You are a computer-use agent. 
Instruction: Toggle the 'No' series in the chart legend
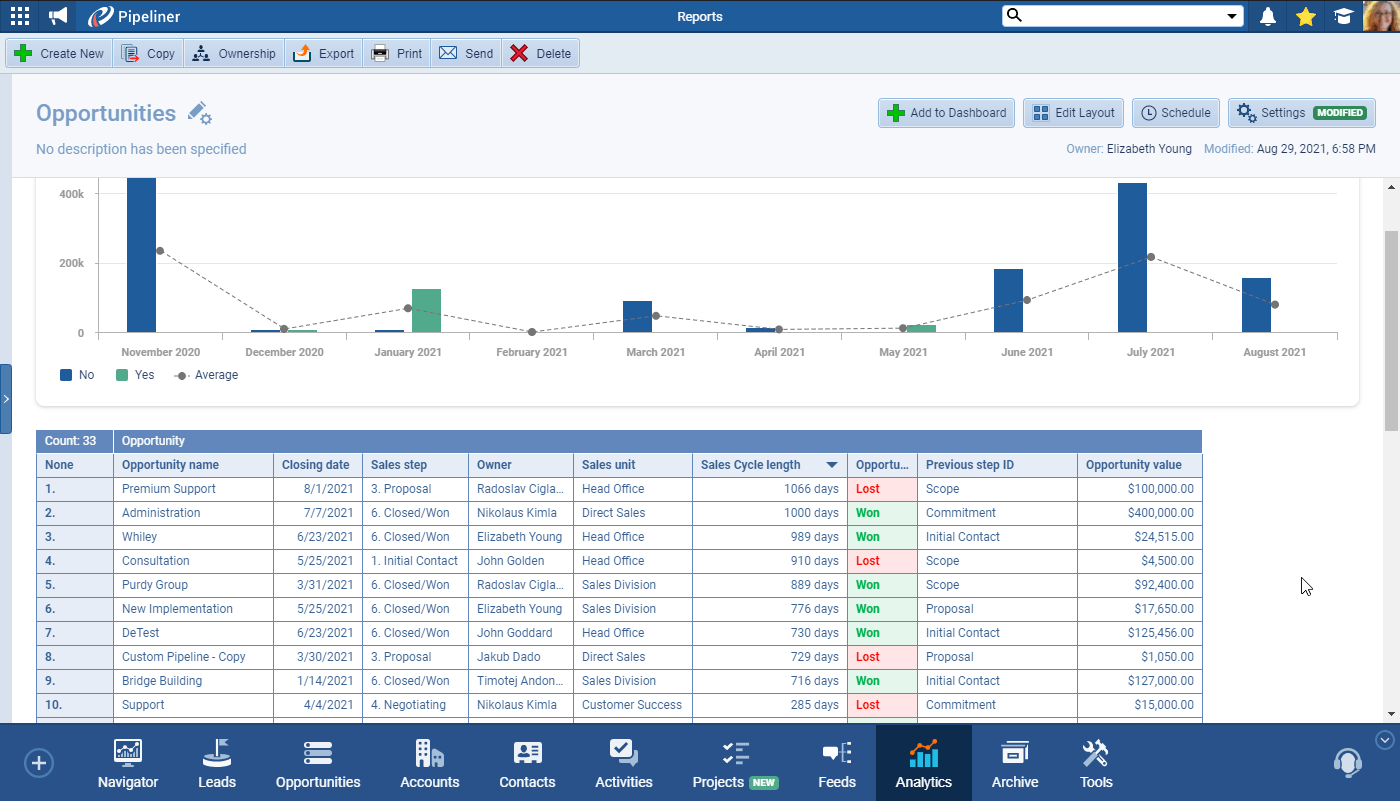pos(76,374)
